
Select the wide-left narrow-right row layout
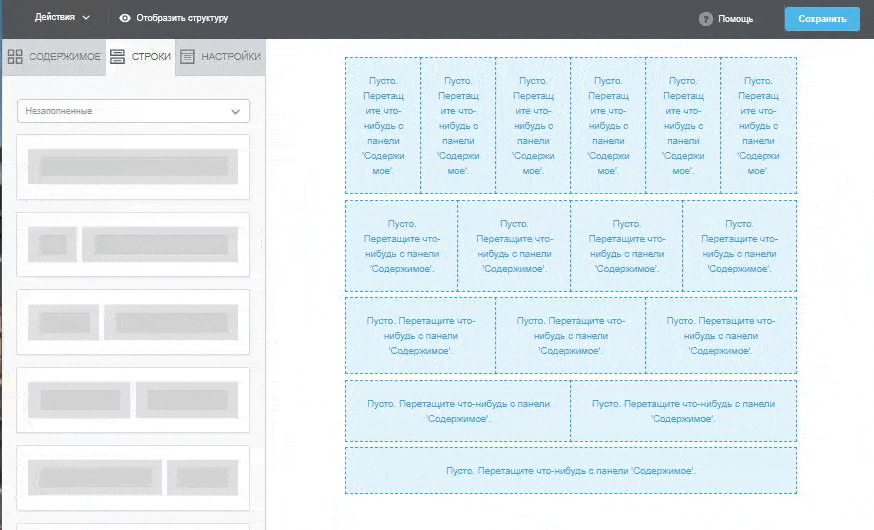point(133,478)
